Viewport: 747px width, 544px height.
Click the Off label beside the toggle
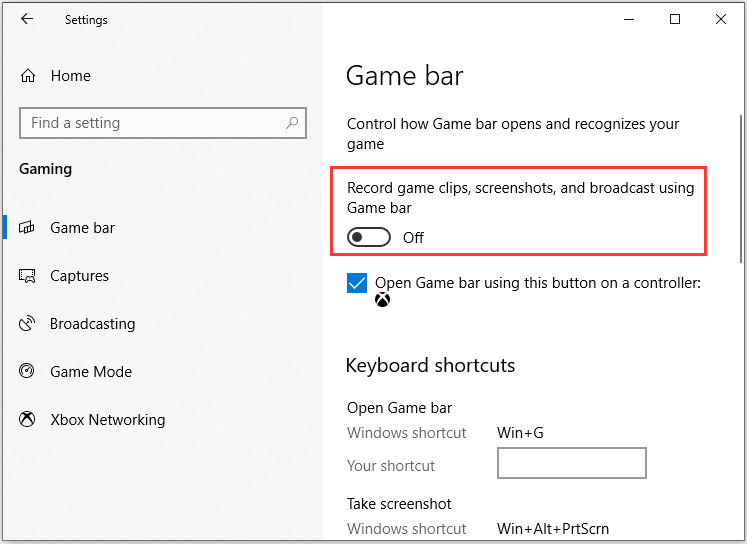point(413,238)
